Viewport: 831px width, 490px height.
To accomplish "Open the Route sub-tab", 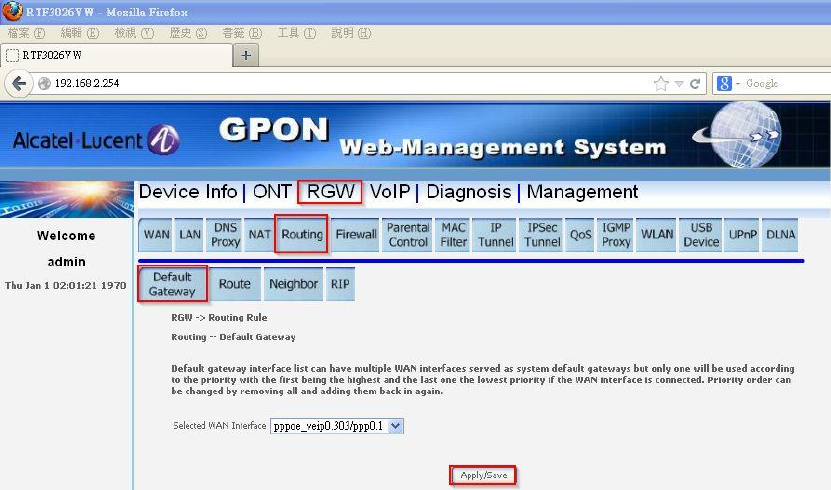I will [x=235, y=284].
